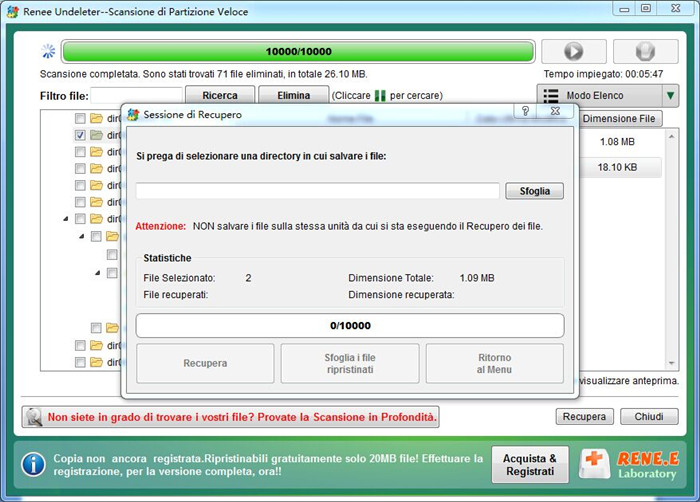Click the Filtro file input field
This screenshot has height=502, width=700.
coord(136,96)
